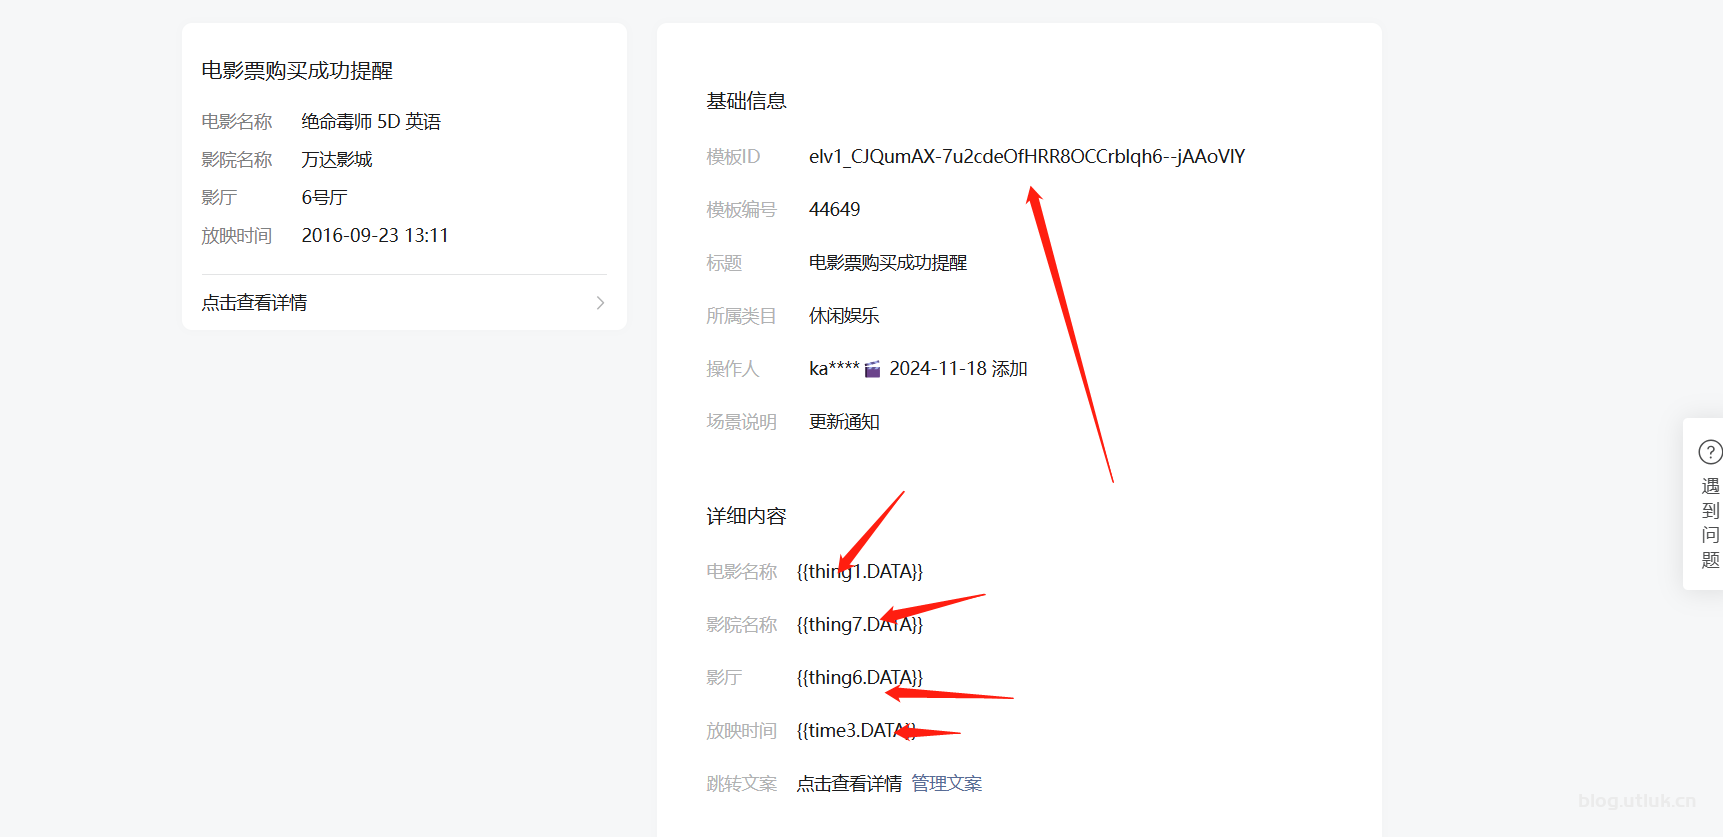Click the {{thing7.DATA}} field value

(x=860, y=625)
